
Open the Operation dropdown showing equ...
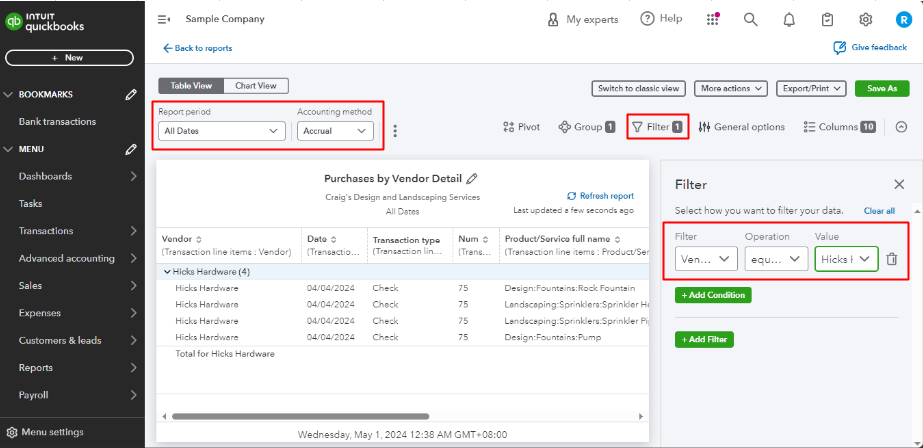pyautogui.click(x=776, y=259)
